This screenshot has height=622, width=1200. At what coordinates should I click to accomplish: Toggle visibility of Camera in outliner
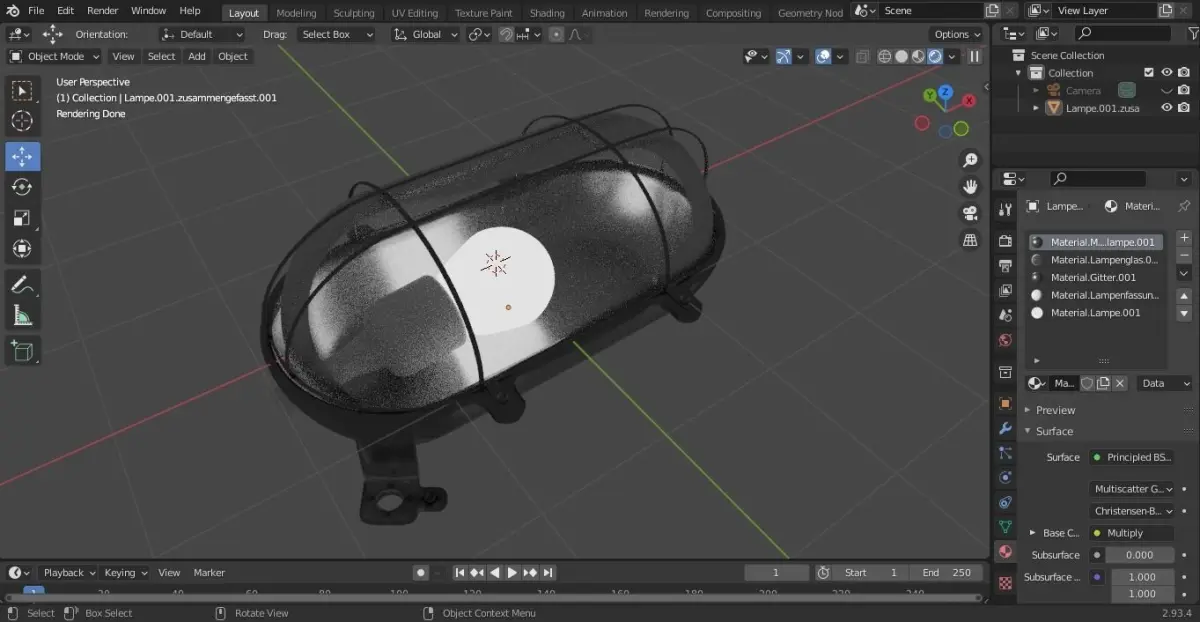click(x=1166, y=90)
